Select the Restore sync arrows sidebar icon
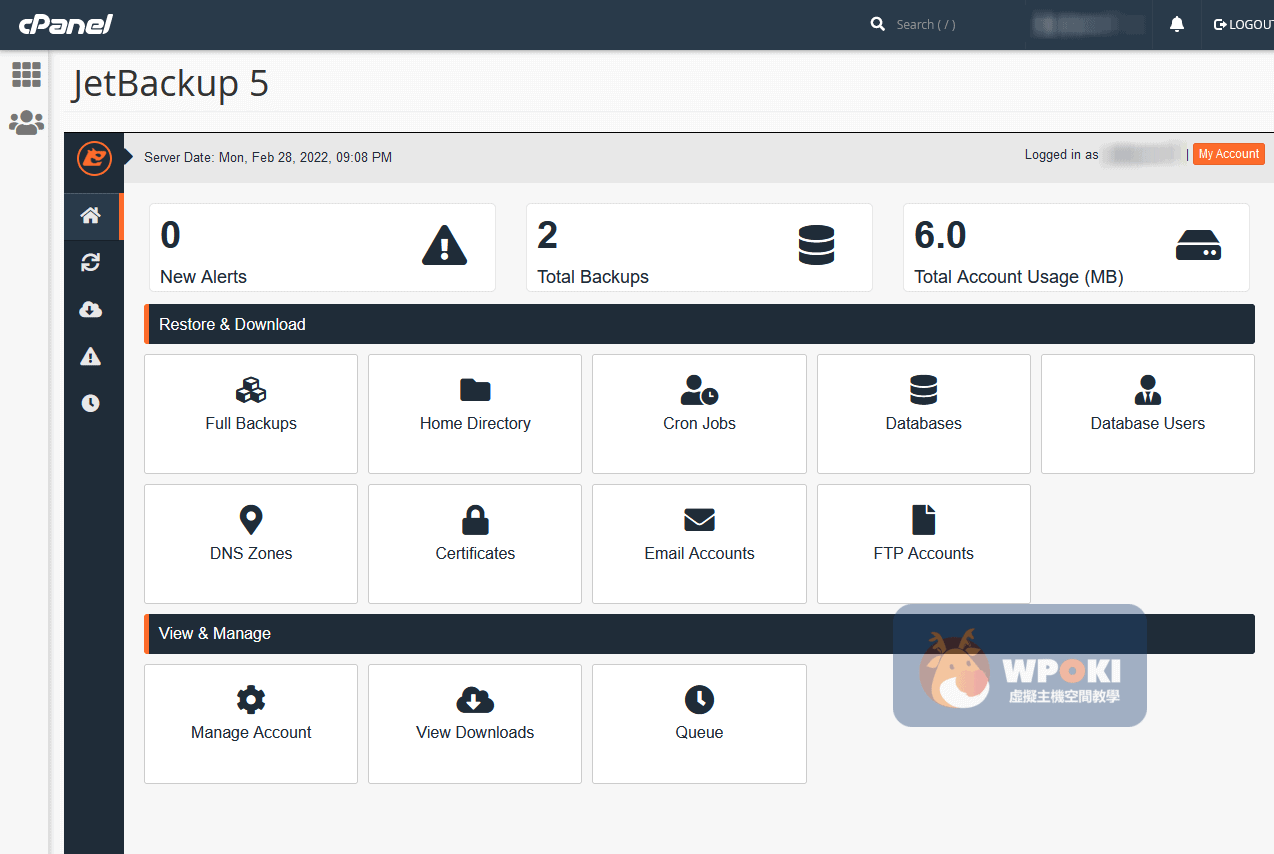The height and width of the screenshot is (854, 1274). click(91, 262)
